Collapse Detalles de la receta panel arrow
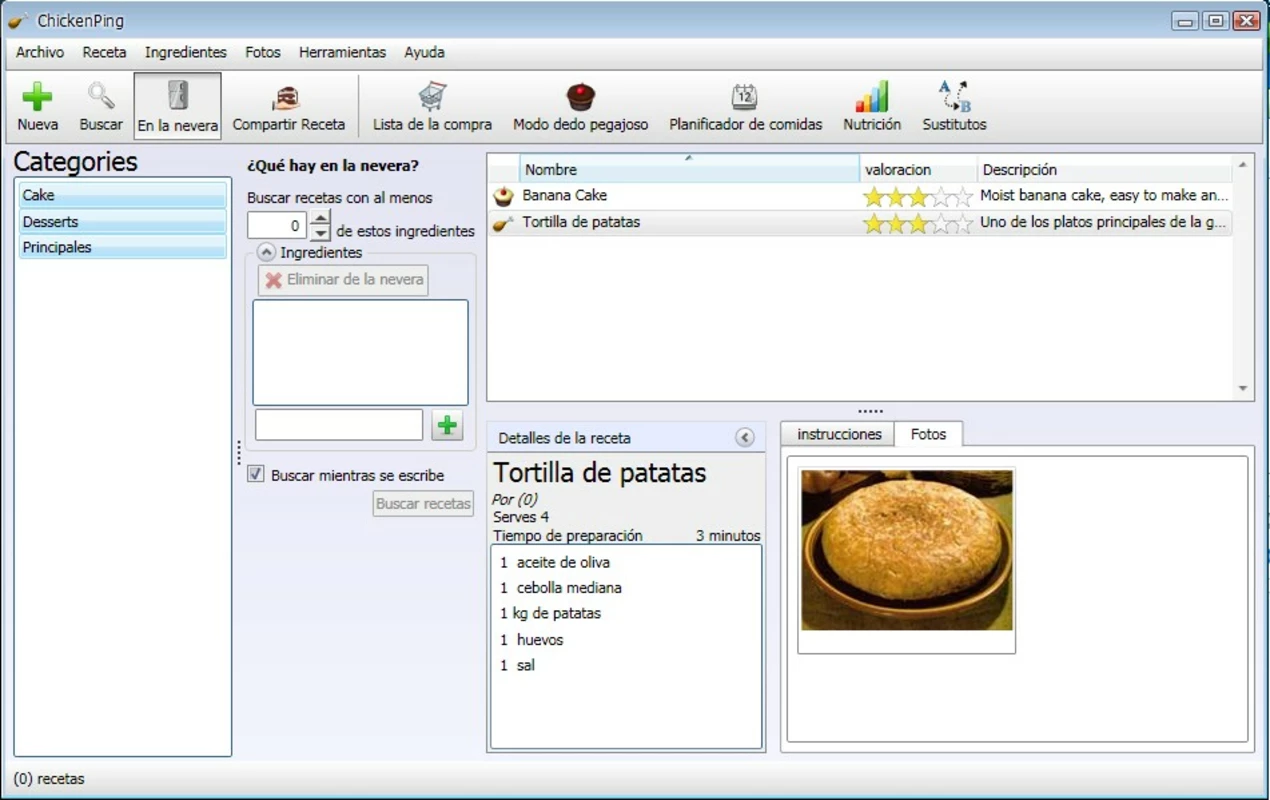This screenshot has width=1270, height=800. pyautogui.click(x=744, y=437)
